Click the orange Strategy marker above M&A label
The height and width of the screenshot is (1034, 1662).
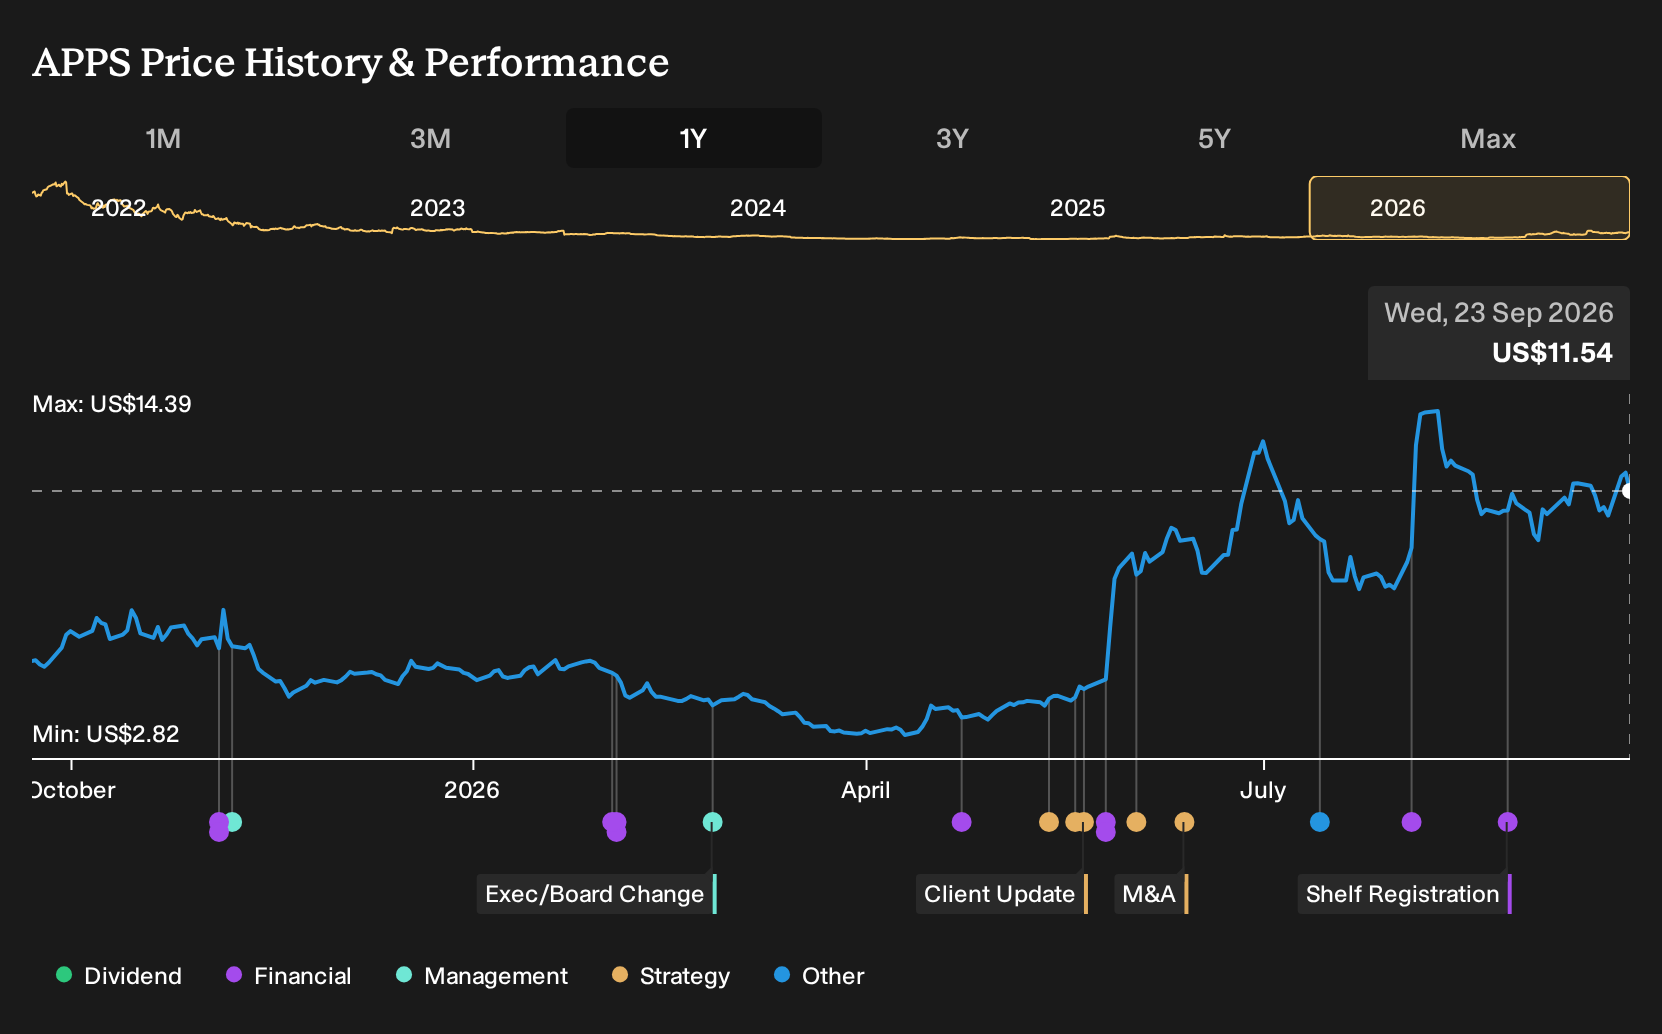pyautogui.click(x=1184, y=822)
